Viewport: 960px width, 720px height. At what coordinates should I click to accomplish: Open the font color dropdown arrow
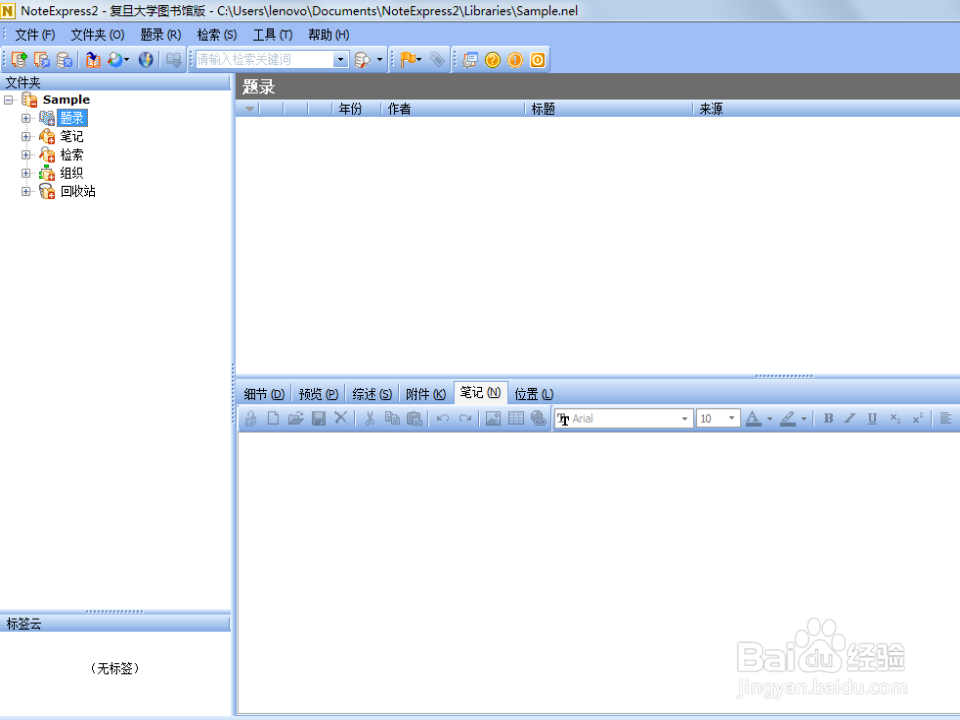(770, 419)
